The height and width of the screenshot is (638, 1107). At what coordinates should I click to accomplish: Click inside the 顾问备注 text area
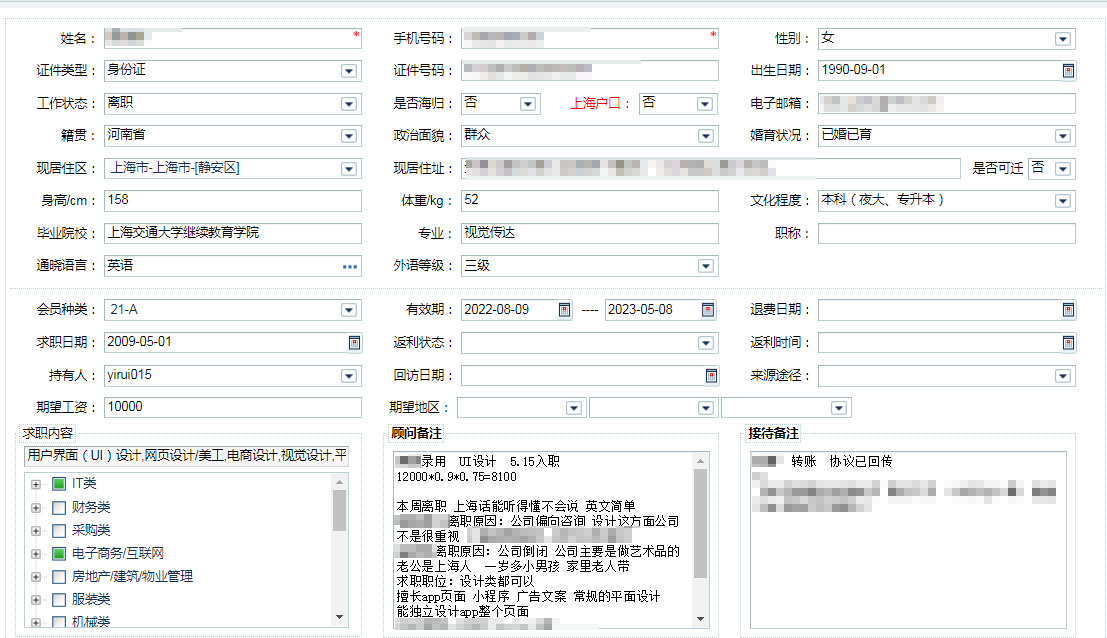point(544,540)
